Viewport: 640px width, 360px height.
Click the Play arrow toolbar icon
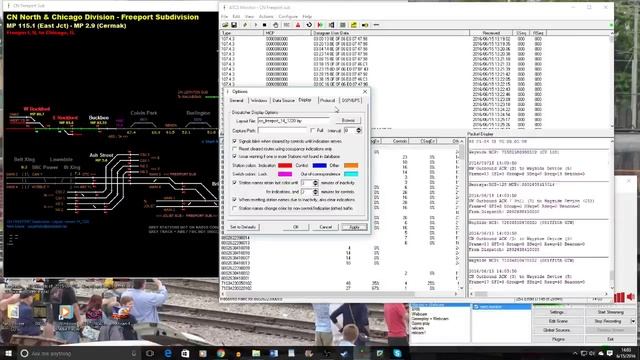pos(256,25)
